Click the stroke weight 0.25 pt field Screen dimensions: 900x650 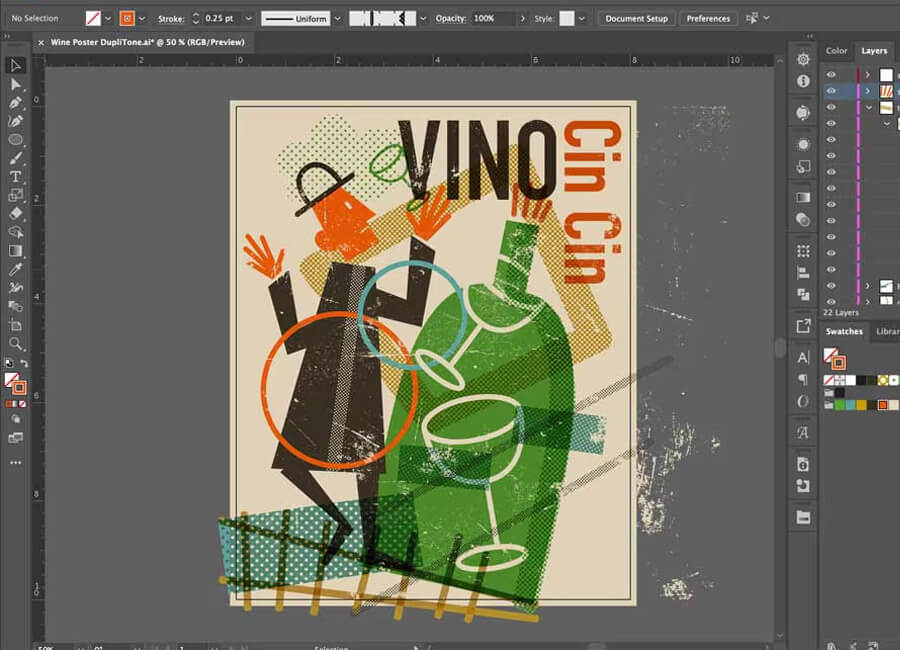[220, 19]
